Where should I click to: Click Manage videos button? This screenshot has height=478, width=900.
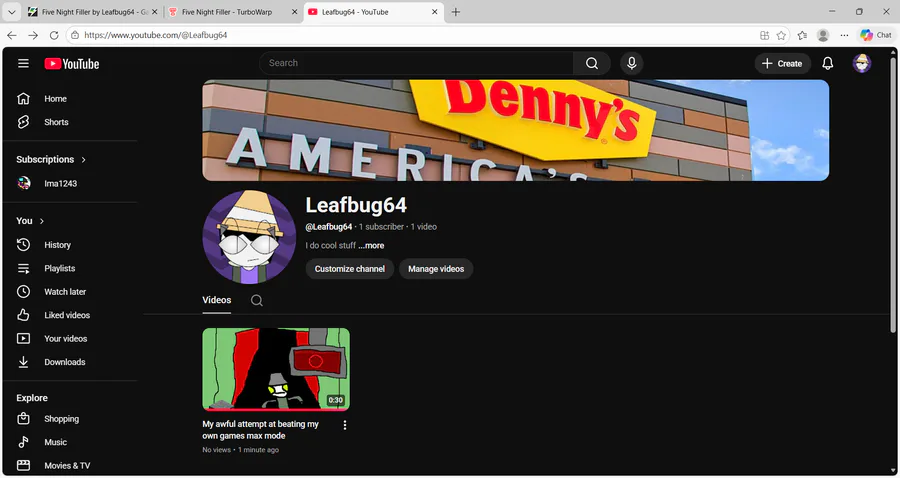[x=436, y=269]
